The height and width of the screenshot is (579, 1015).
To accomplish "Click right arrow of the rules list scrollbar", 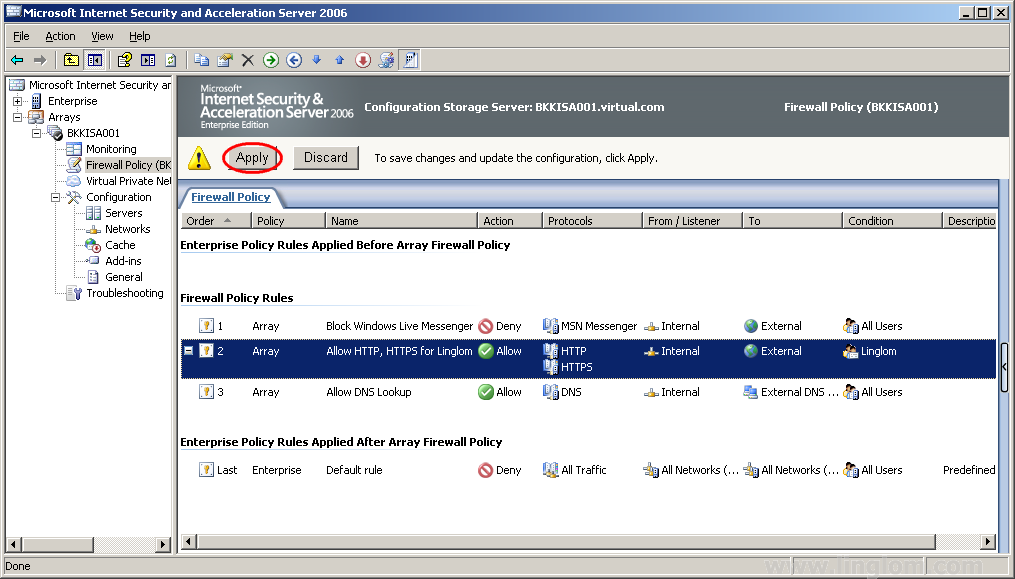I will [x=988, y=541].
